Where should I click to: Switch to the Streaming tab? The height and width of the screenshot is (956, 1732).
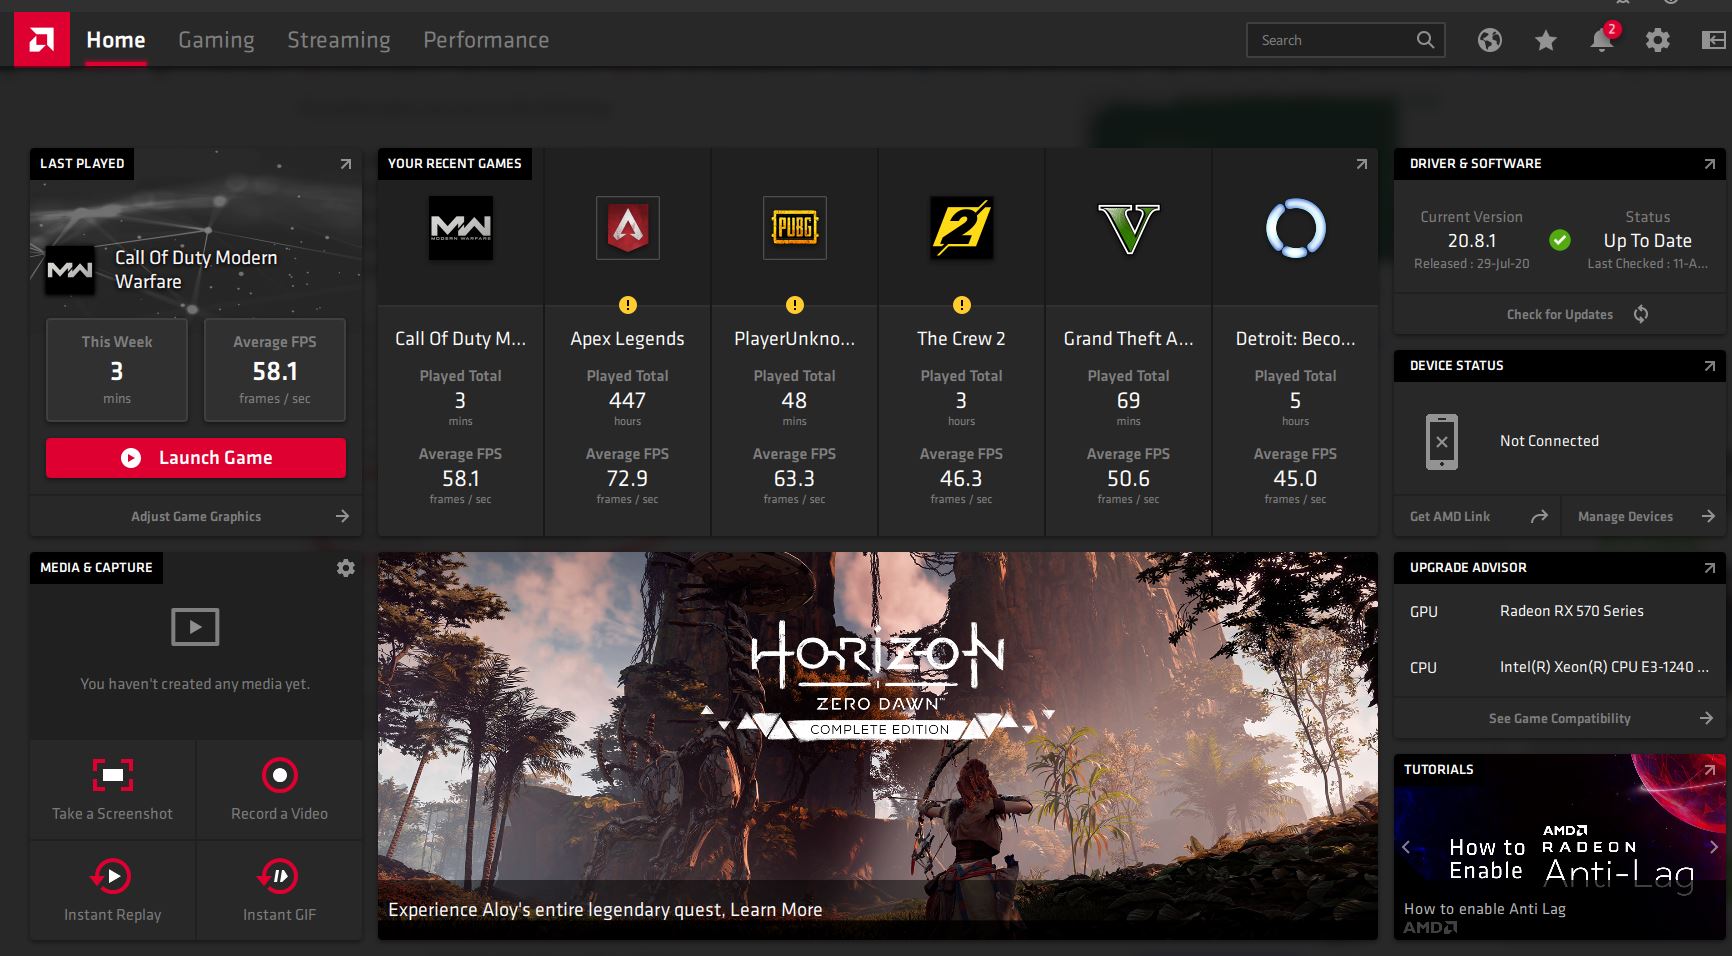(x=339, y=40)
